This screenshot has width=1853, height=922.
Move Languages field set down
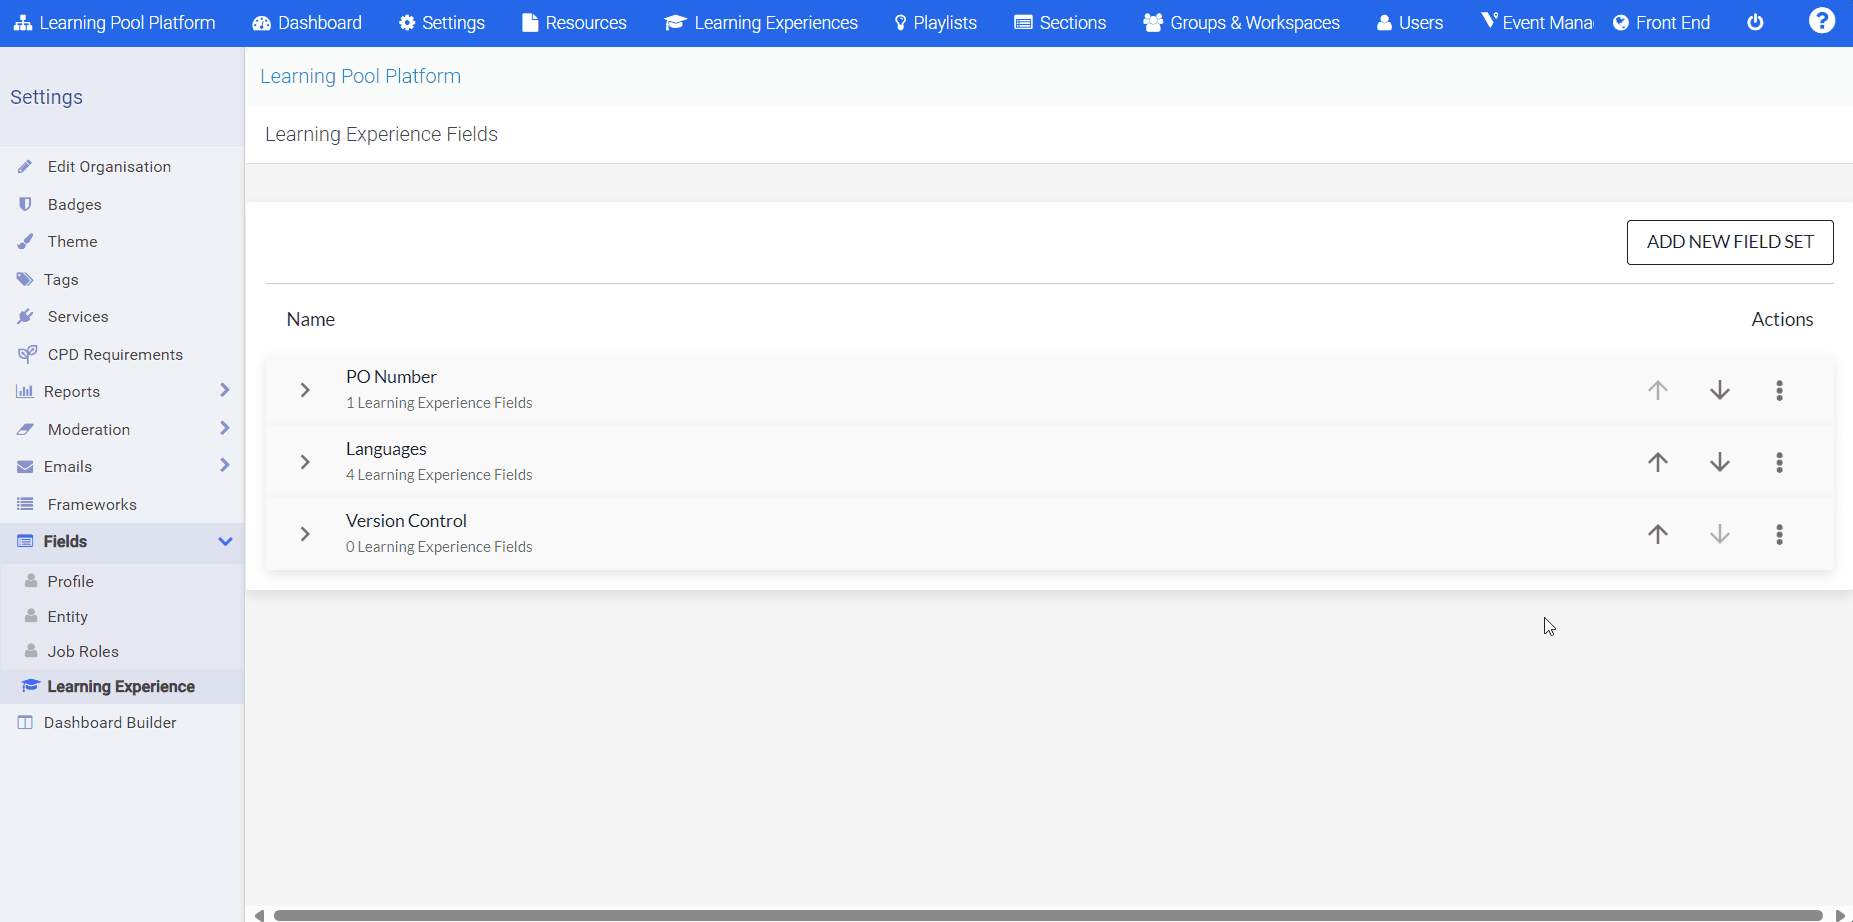coord(1719,462)
